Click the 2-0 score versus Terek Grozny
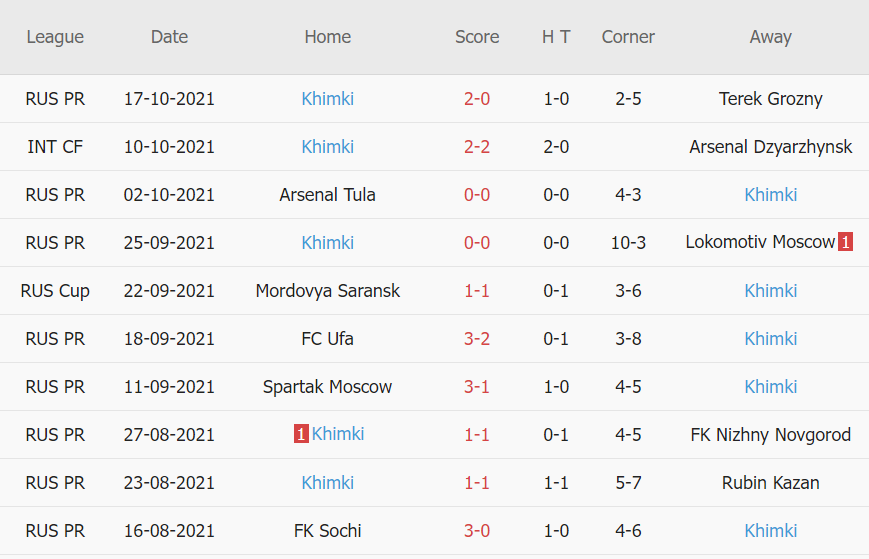 477,99
